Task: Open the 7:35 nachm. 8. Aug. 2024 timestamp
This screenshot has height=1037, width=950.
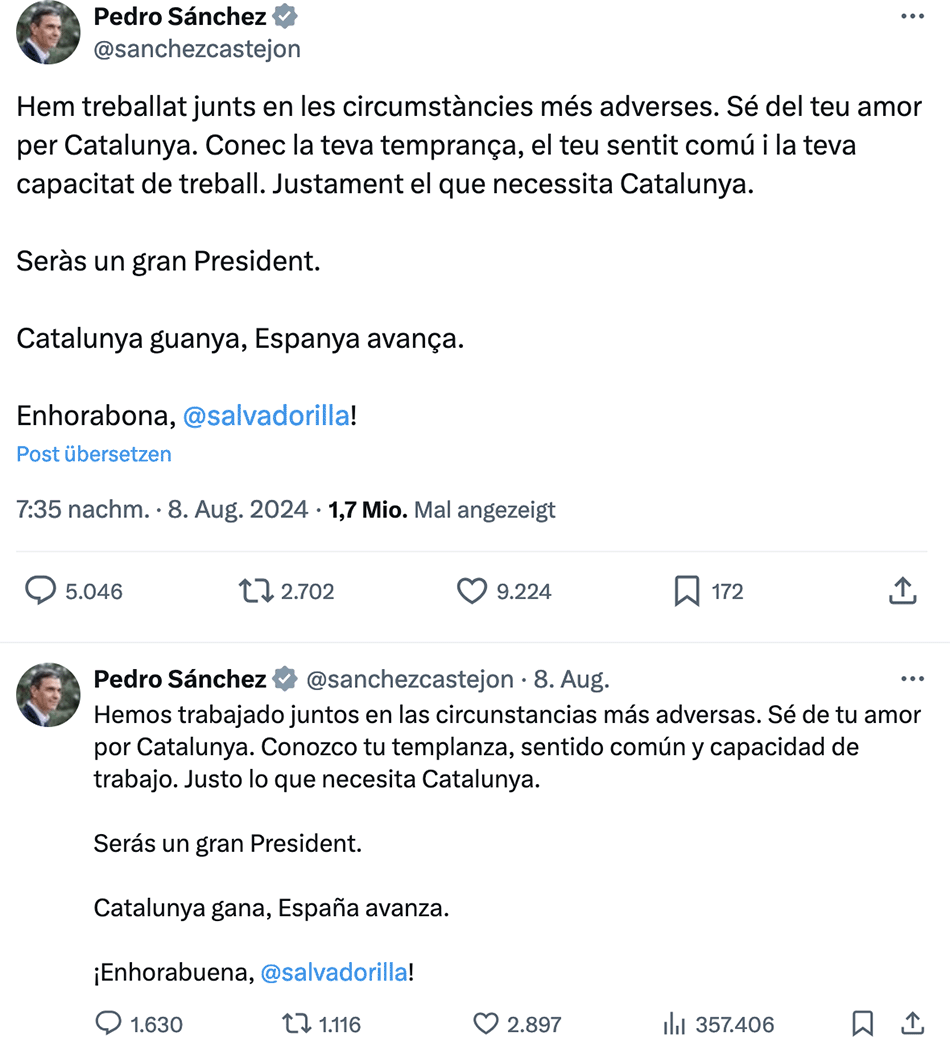Action: click(162, 510)
